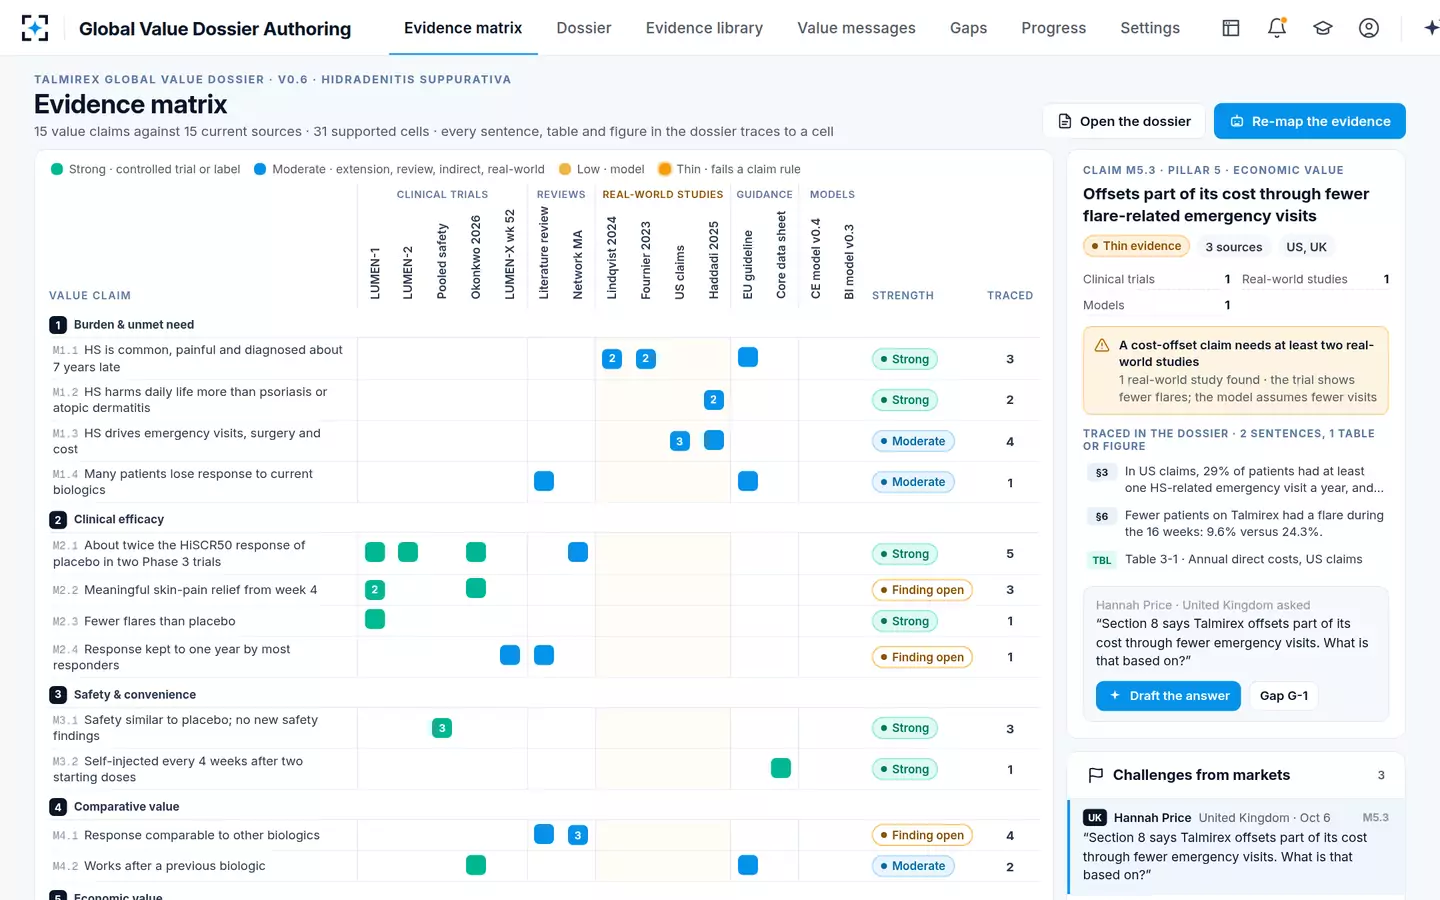Open the Evidence library tab

tap(704, 28)
